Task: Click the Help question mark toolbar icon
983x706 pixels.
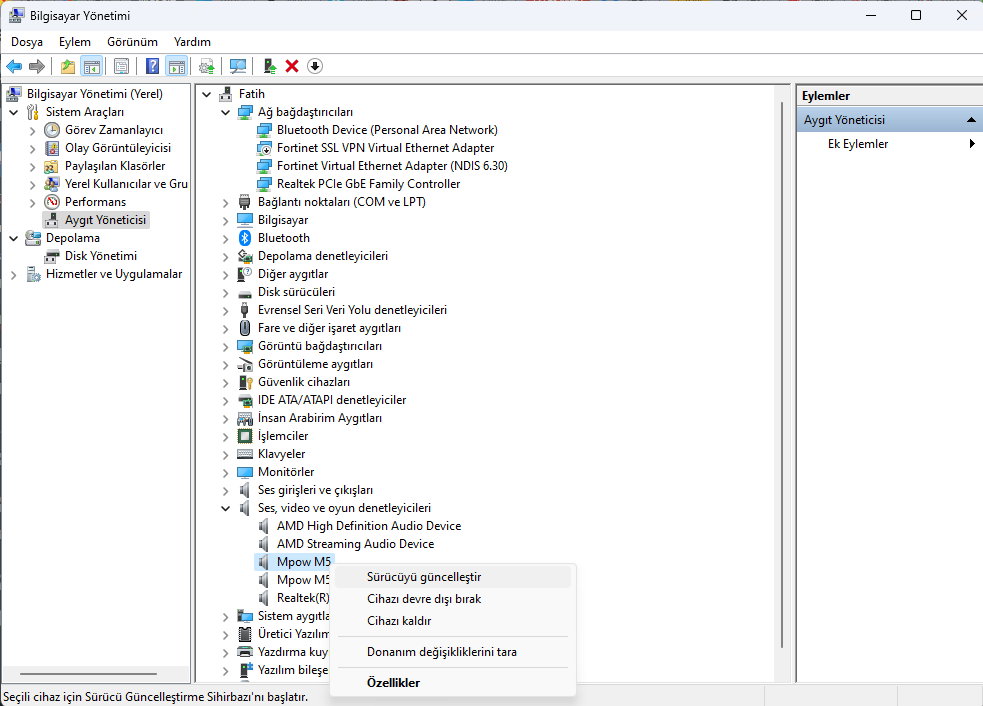Action: 152,66
